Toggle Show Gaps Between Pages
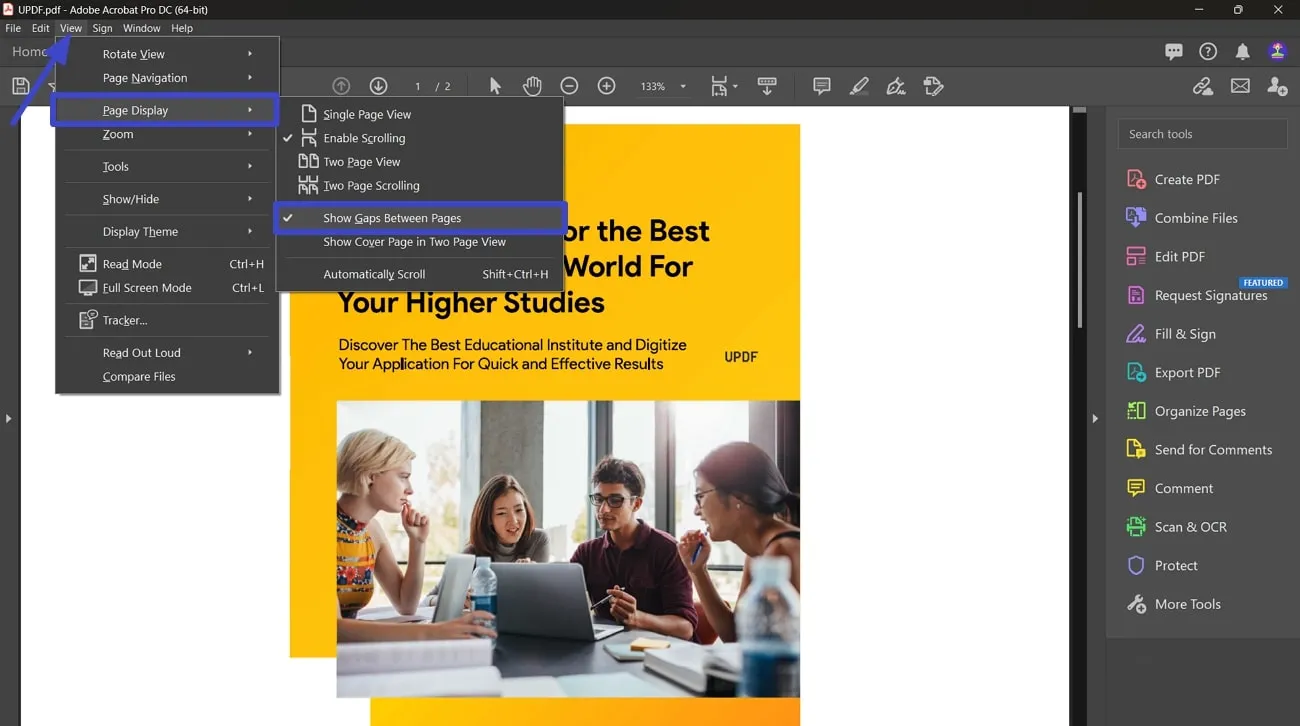This screenshot has width=1300, height=726. pyautogui.click(x=390, y=218)
